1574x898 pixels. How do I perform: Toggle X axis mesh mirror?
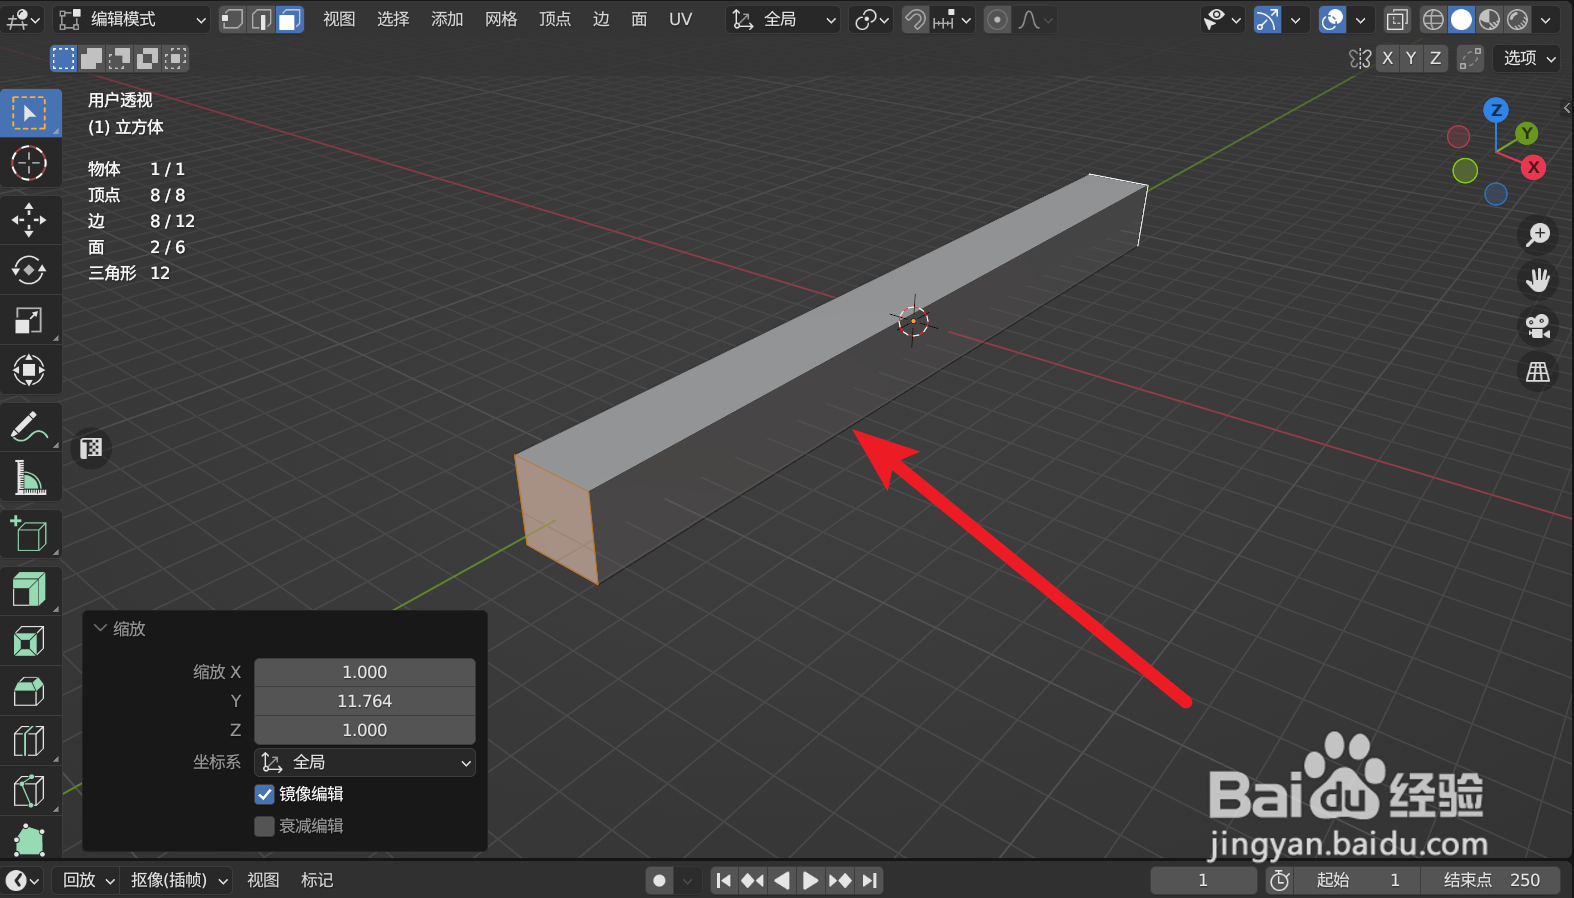(x=1387, y=58)
